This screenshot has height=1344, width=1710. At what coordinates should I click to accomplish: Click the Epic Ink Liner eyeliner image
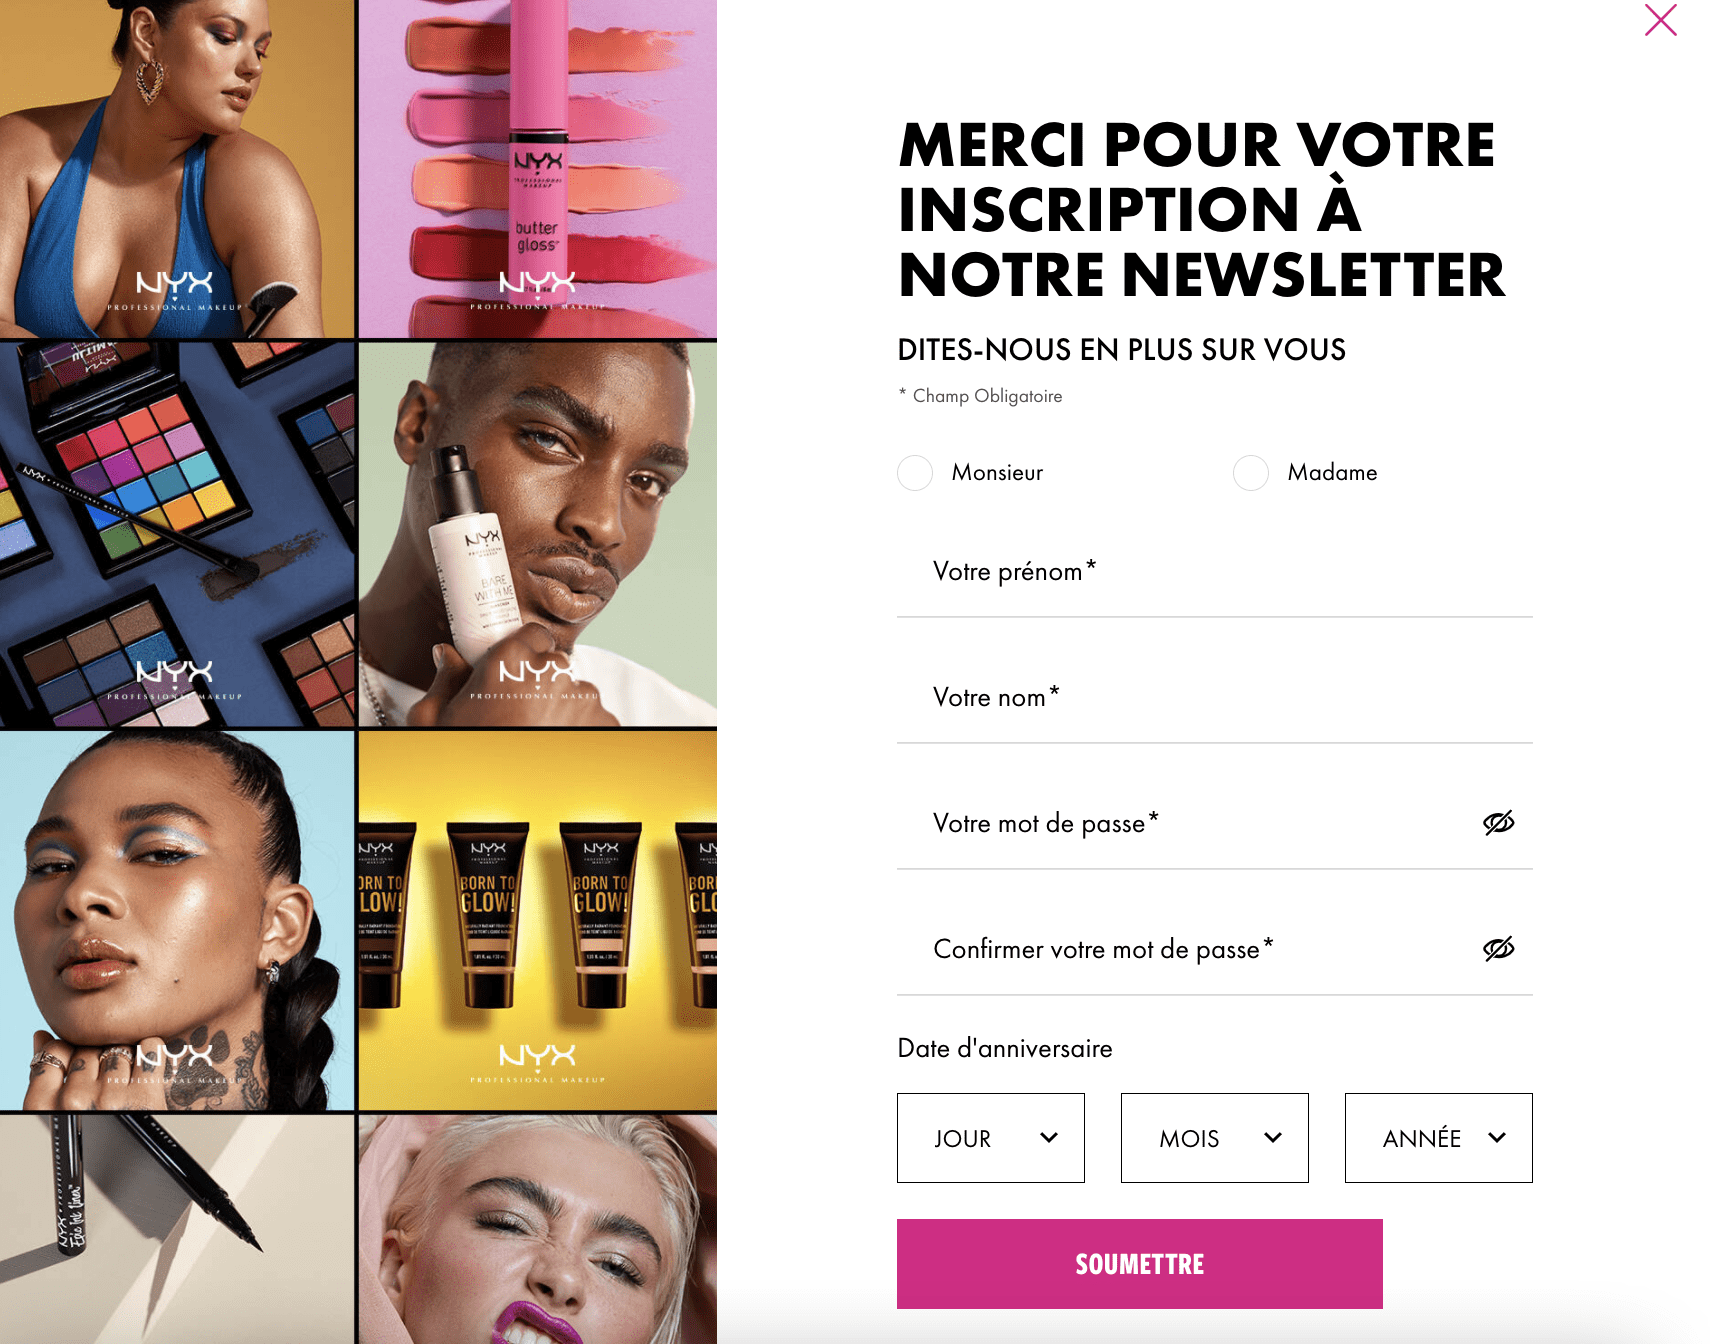point(177,1230)
